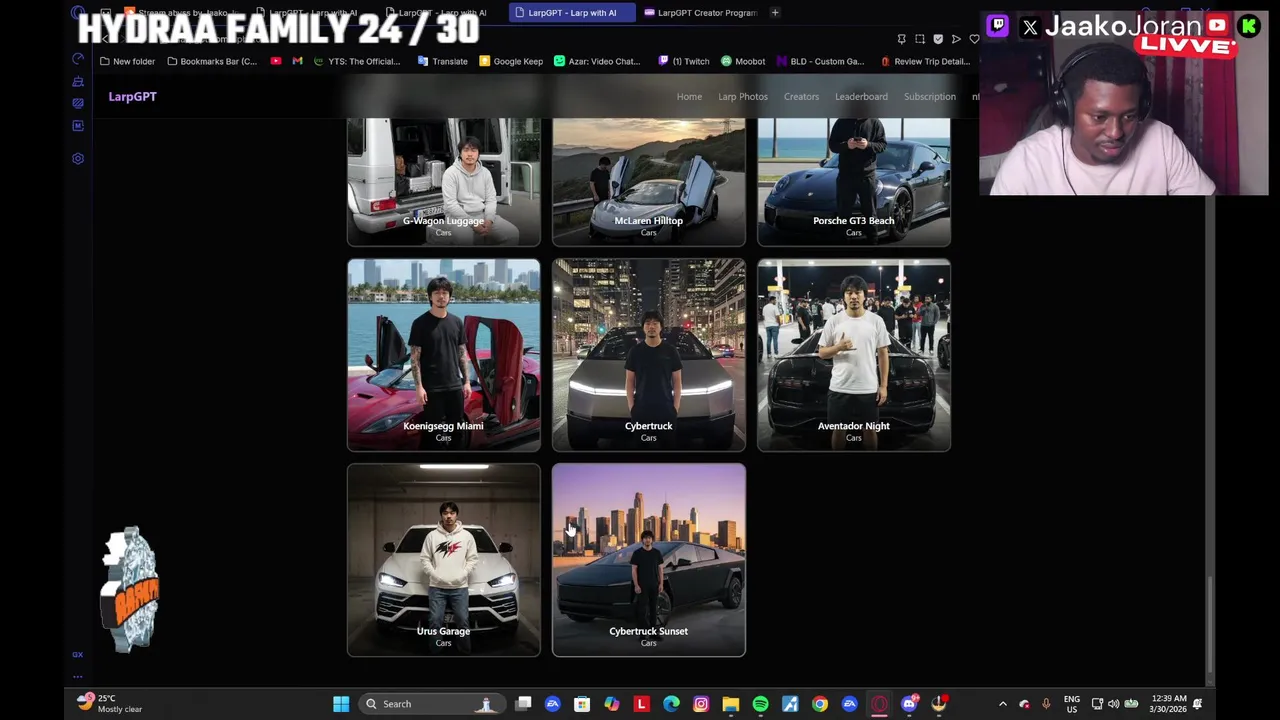1280x720 pixels.
Task: Click the shield icon in address bar
Action: 938,39
